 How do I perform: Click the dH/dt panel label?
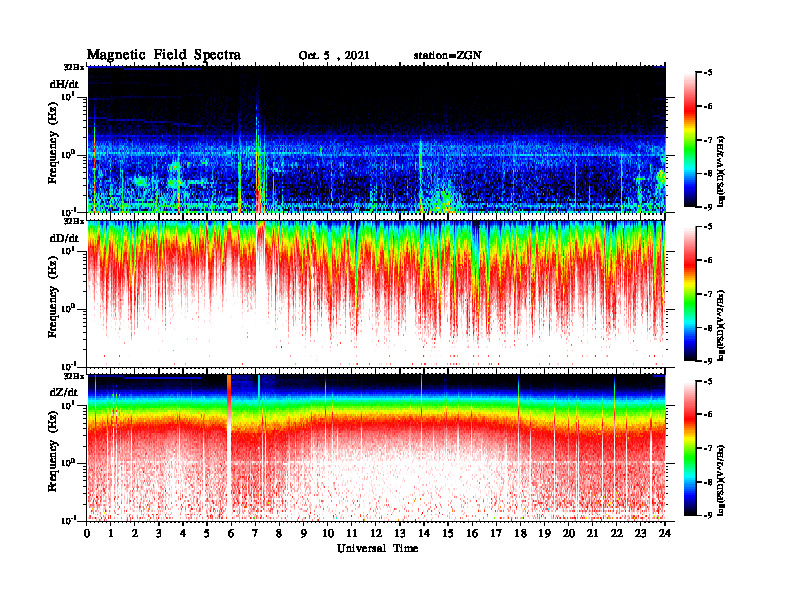tap(64, 84)
